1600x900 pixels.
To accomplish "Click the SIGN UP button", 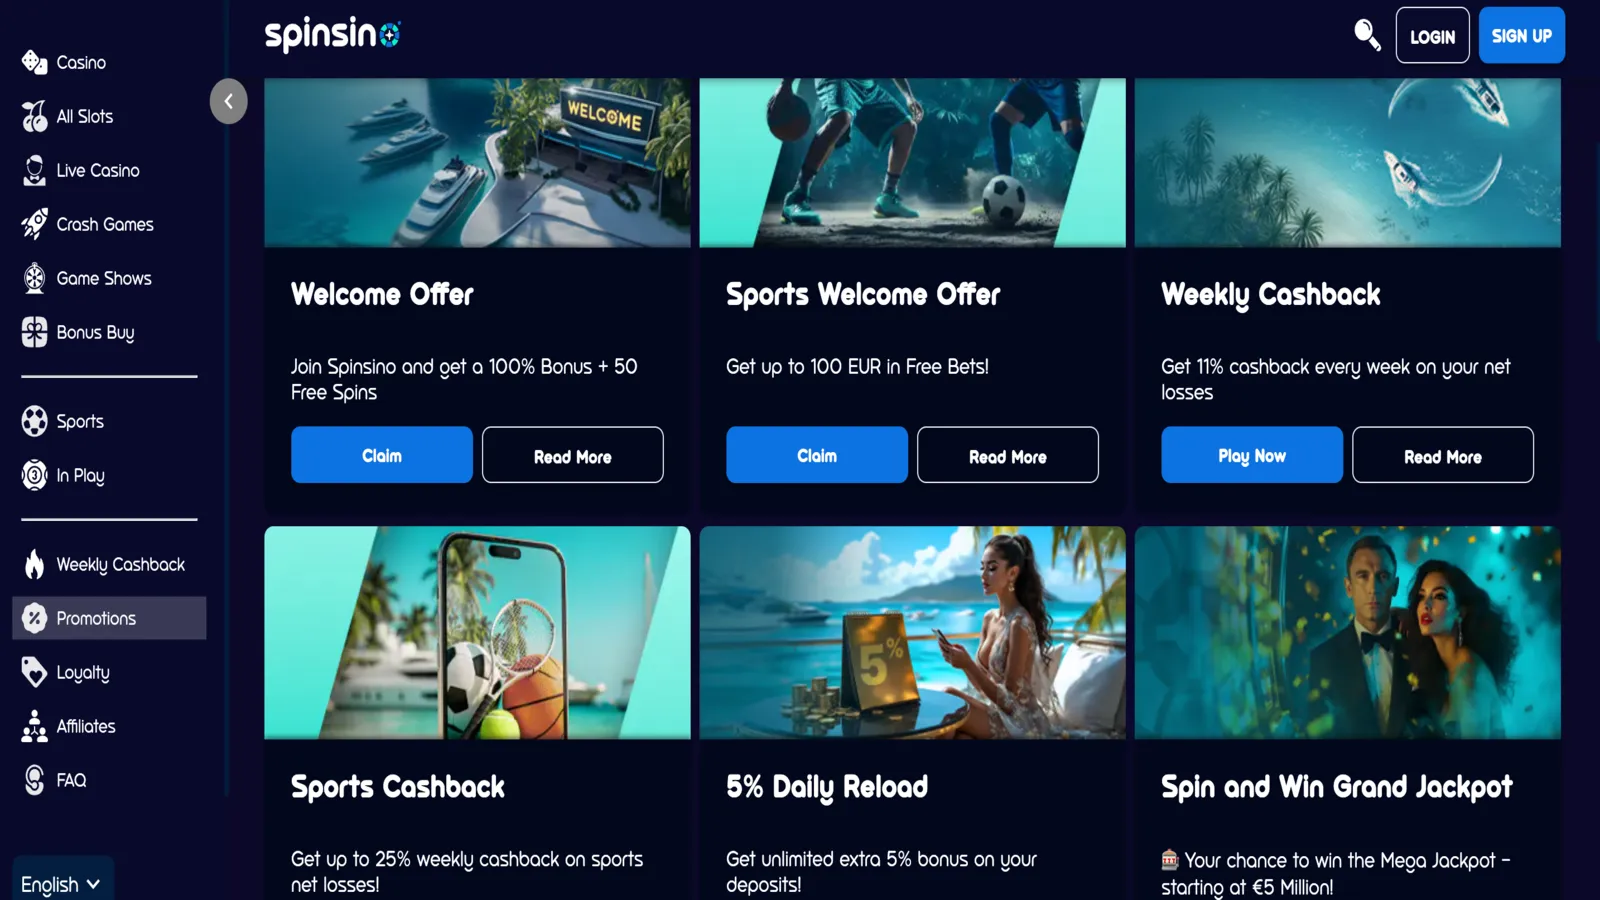I will [x=1521, y=35].
